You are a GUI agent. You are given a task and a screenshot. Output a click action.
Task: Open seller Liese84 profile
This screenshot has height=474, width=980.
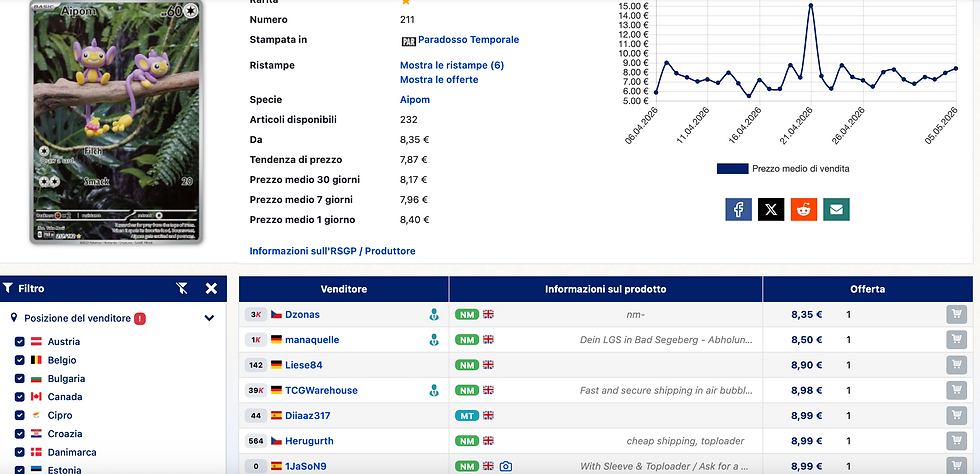[x=304, y=365]
